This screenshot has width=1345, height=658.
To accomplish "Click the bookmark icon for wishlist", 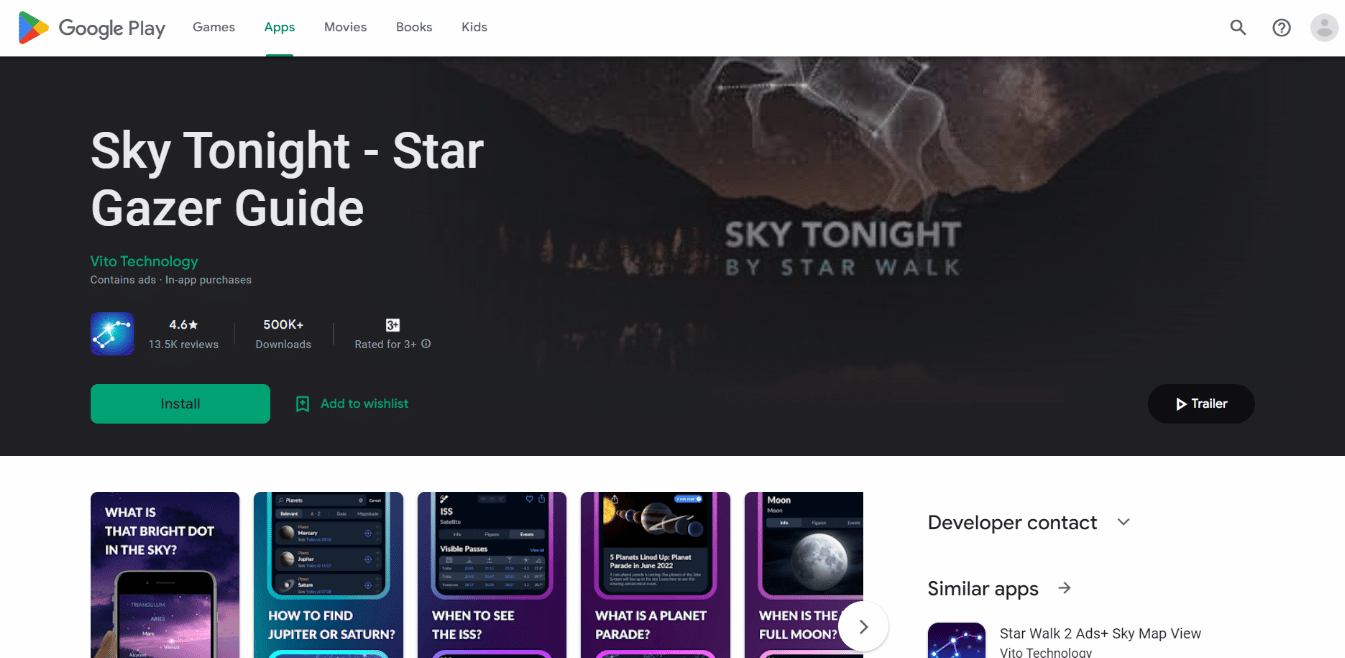I will [302, 404].
